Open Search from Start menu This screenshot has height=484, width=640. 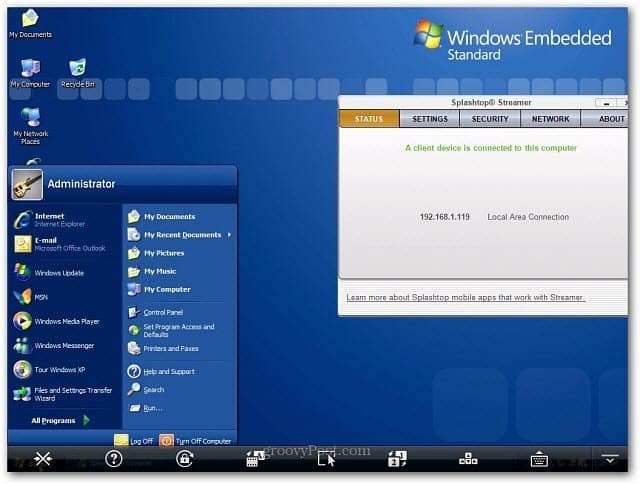146,390
